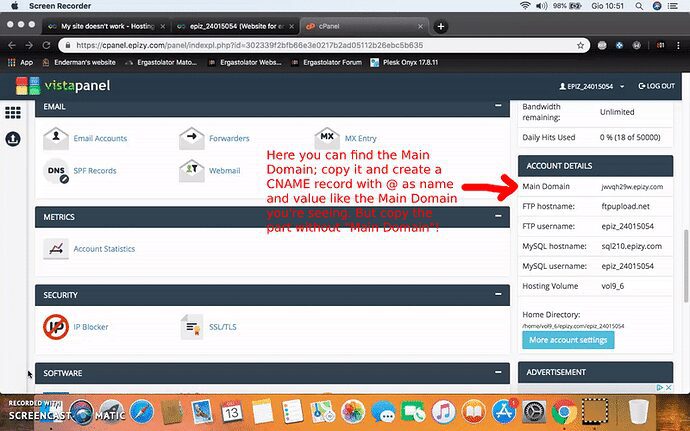Switch to epiz_24015054 Website tab

click(x=236, y=26)
